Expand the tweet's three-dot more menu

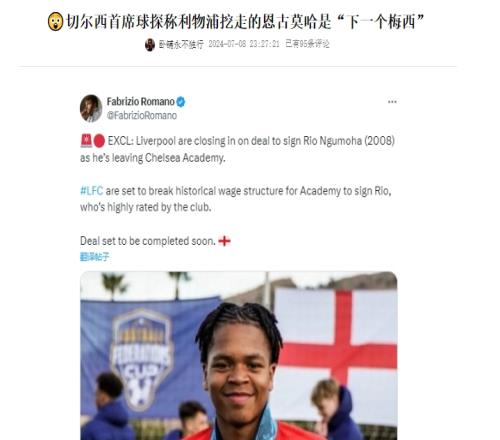pyautogui.click(x=392, y=102)
